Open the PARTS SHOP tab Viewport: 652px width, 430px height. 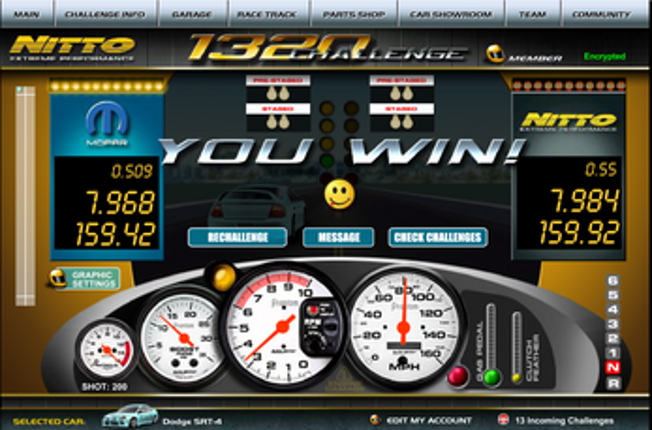point(354,14)
